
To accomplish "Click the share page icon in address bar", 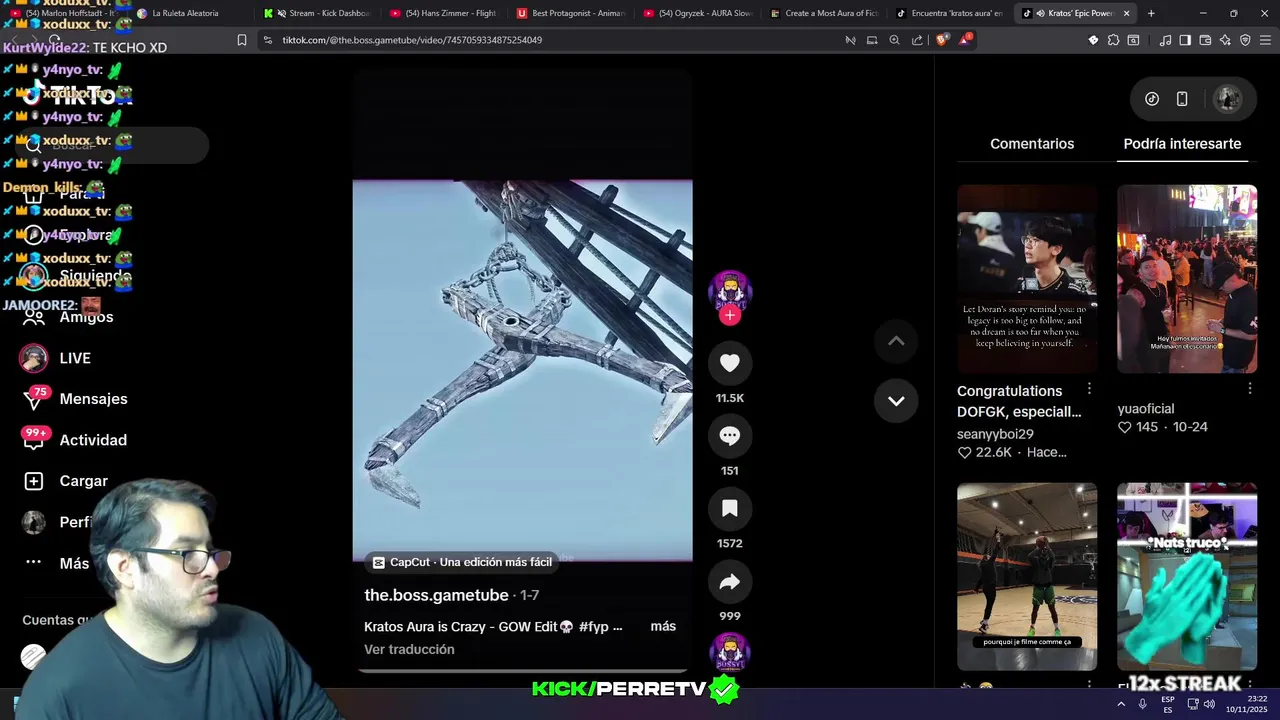I will click(x=917, y=40).
